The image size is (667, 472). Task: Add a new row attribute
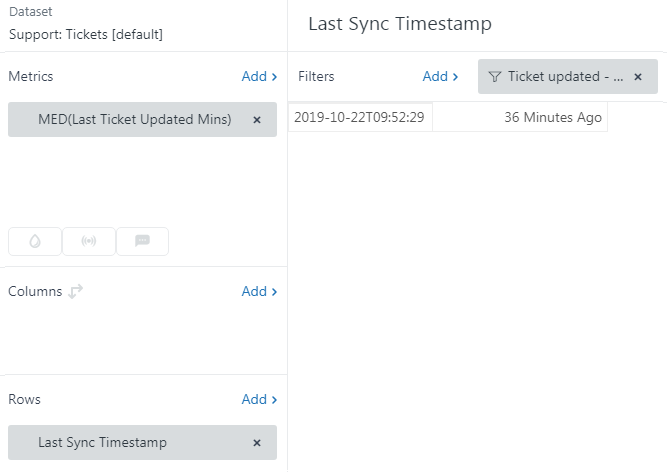click(259, 400)
